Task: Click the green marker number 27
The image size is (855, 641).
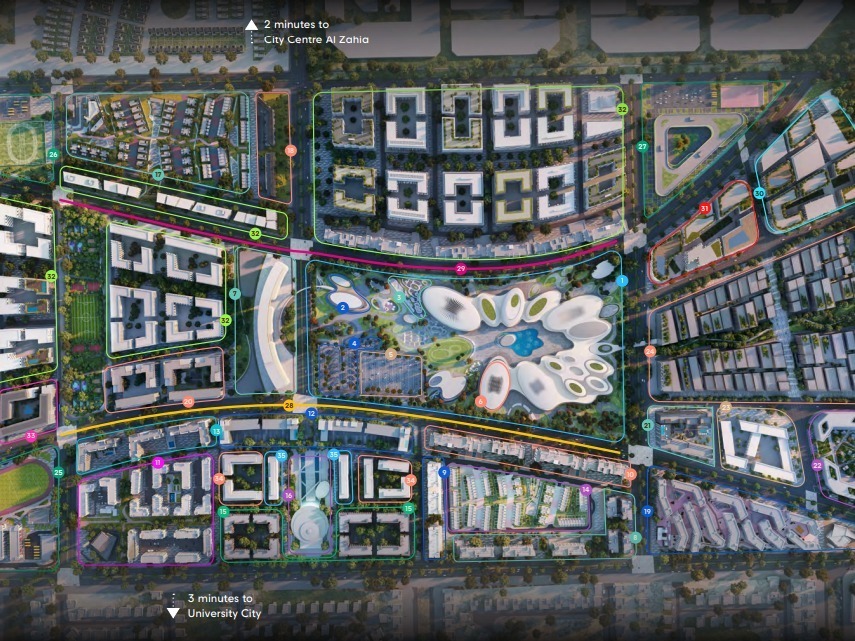Action: [643, 146]
